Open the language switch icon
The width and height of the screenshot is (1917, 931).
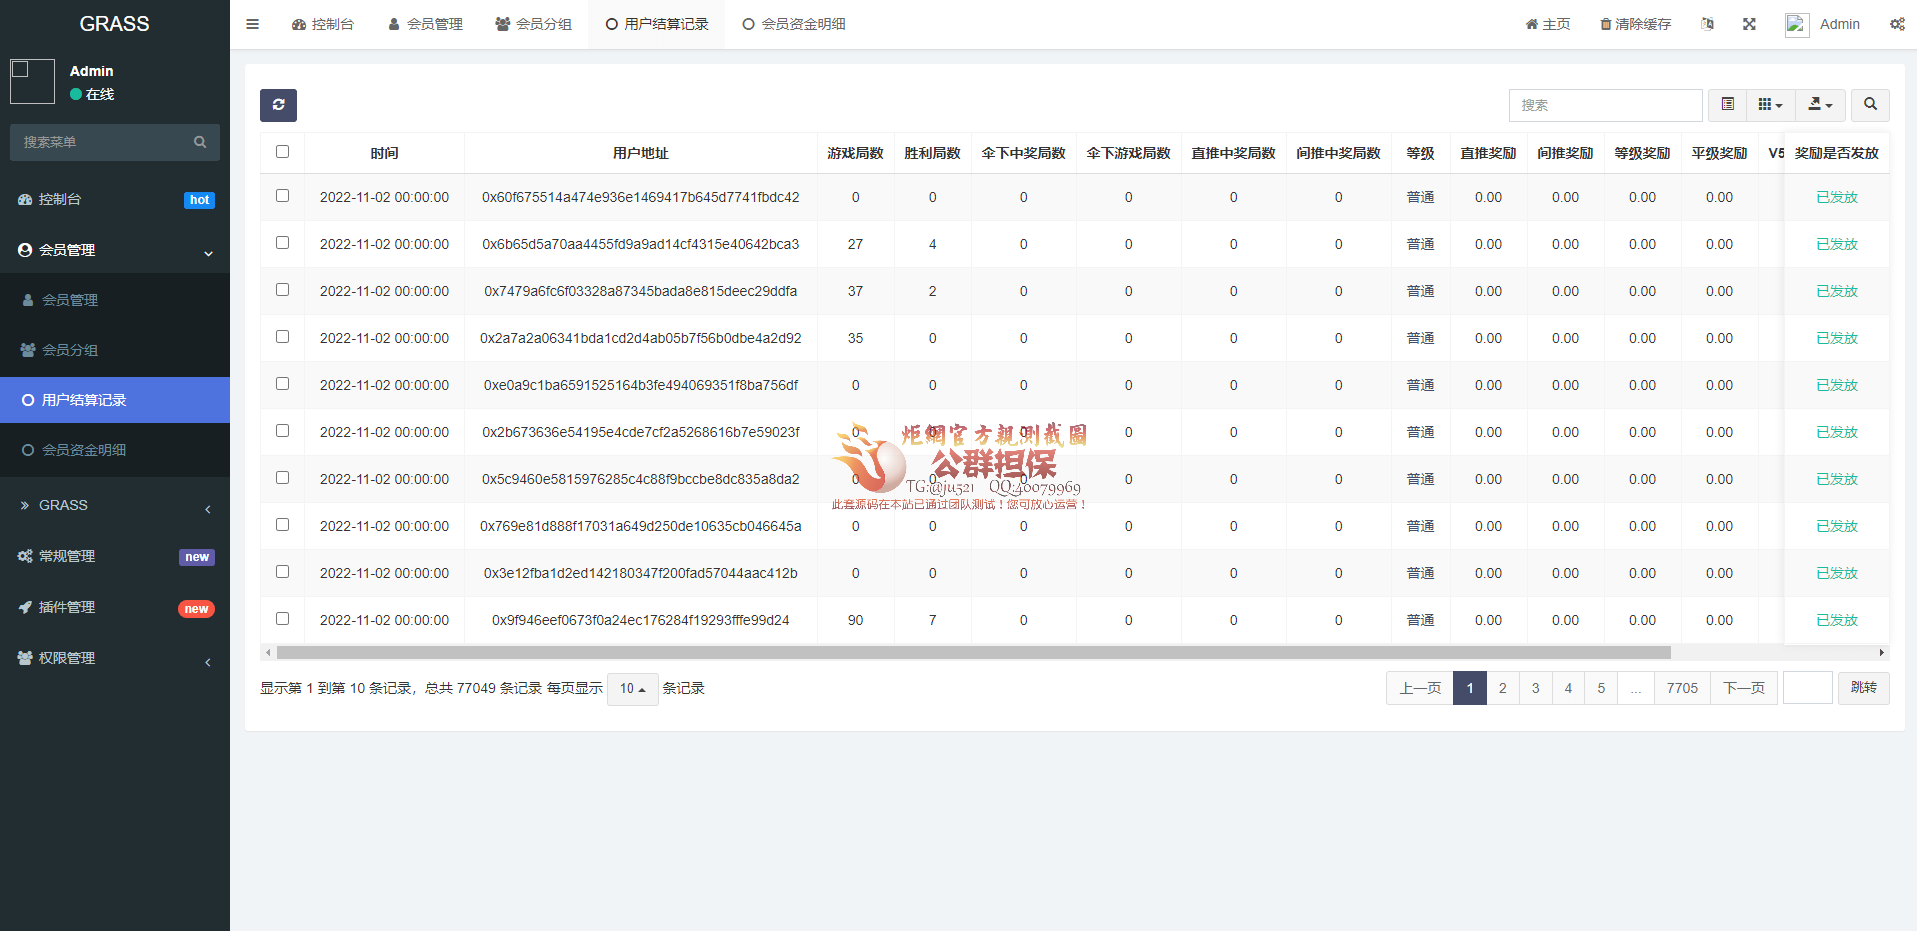1707,24
